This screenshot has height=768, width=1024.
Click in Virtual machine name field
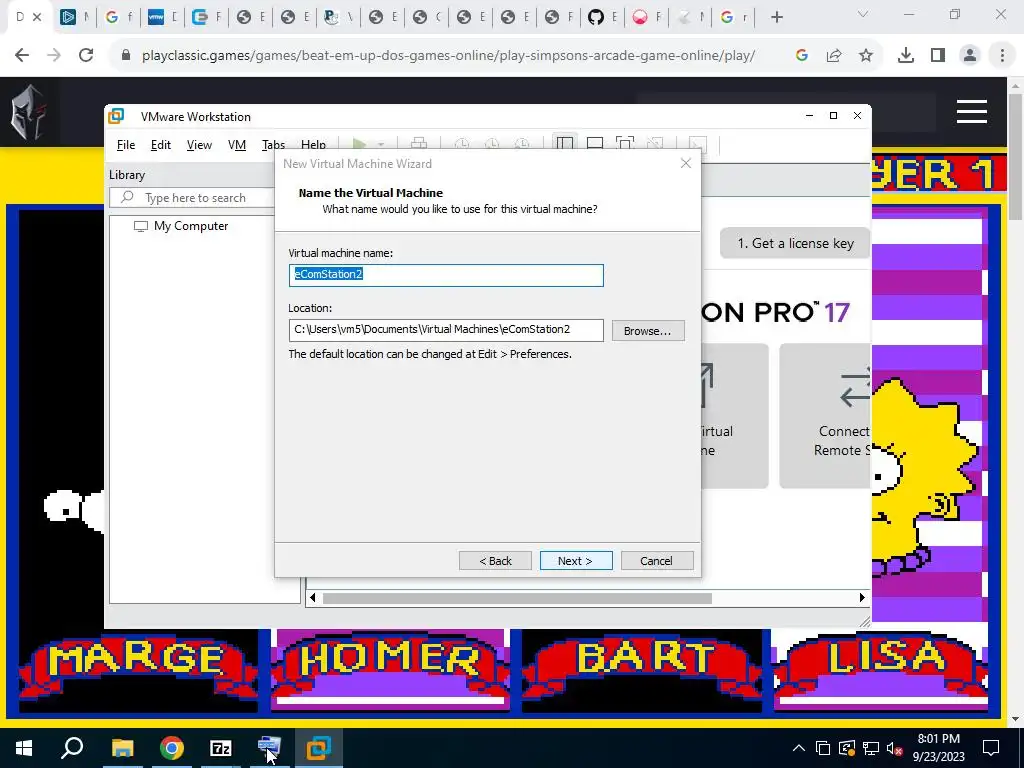point(446,275)
